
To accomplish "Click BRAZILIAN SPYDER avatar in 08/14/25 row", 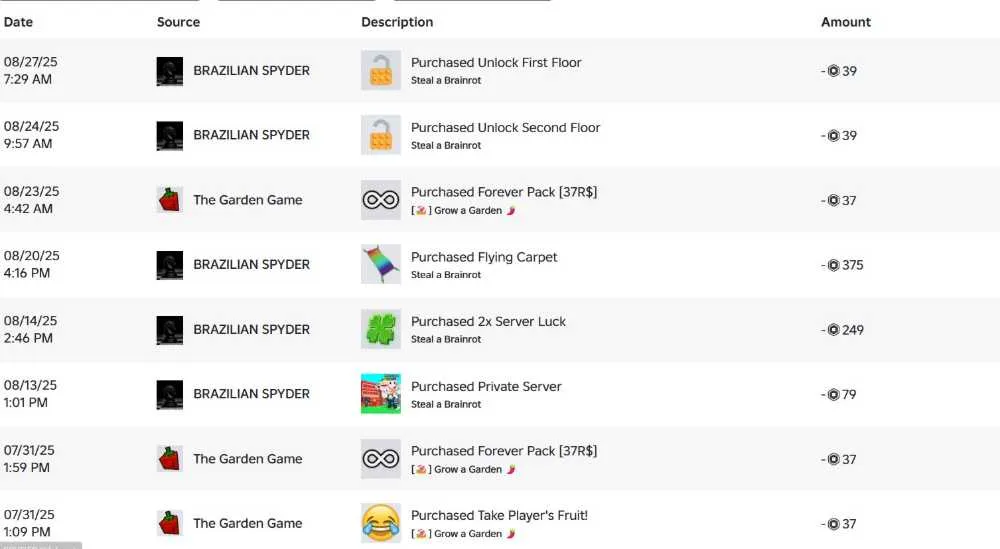I will pos(170,330).
